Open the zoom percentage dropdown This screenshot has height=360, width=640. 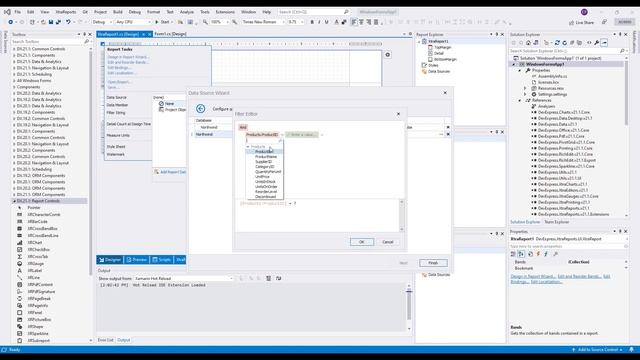(x=219, y=22)
